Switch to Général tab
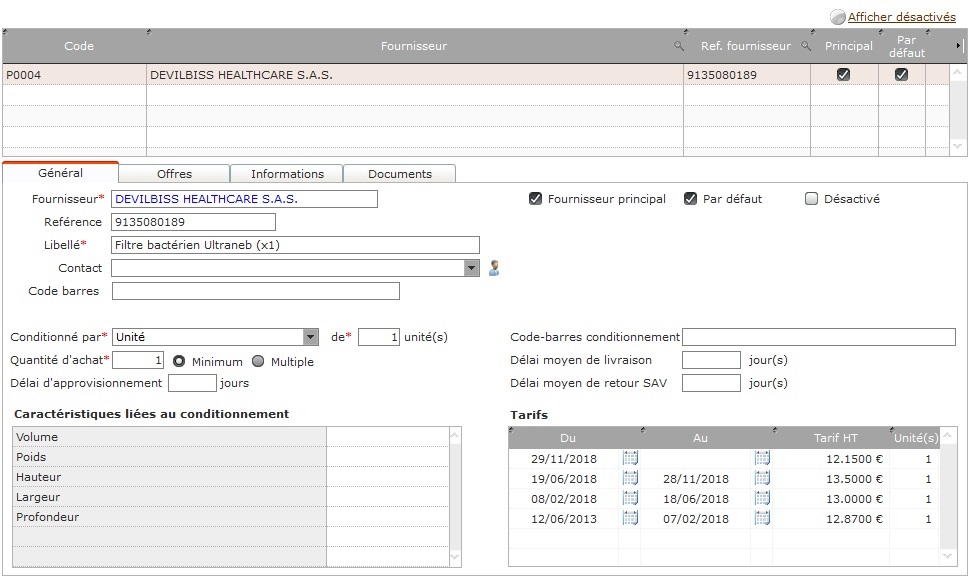 (60, 173)
